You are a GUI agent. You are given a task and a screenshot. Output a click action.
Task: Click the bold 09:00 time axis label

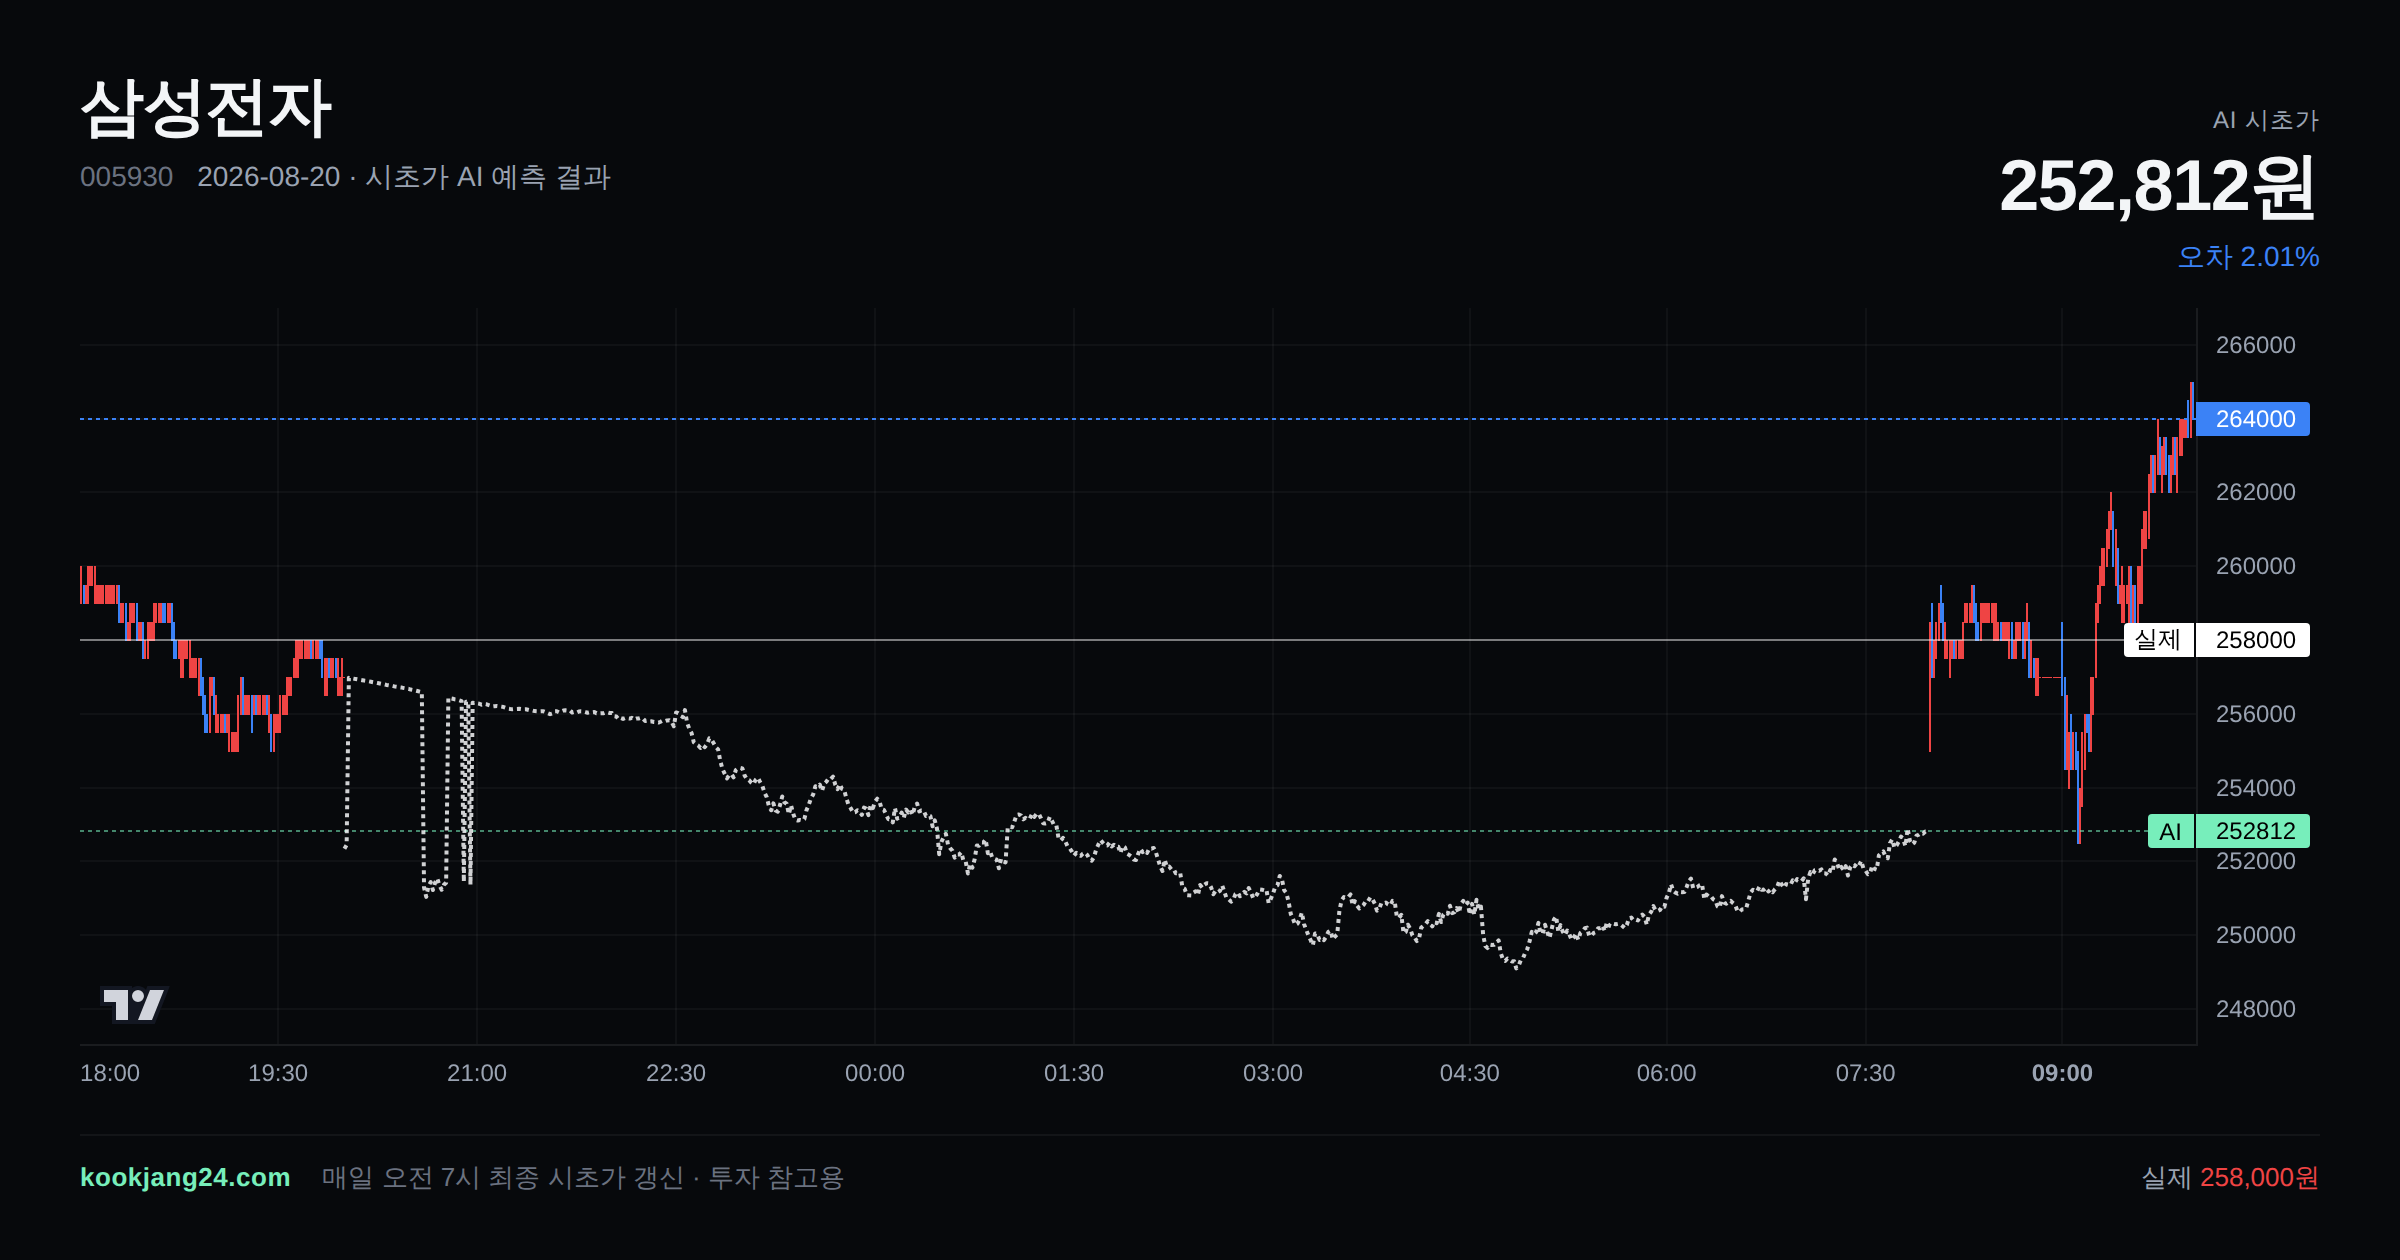click(x=2062, y=1073)
